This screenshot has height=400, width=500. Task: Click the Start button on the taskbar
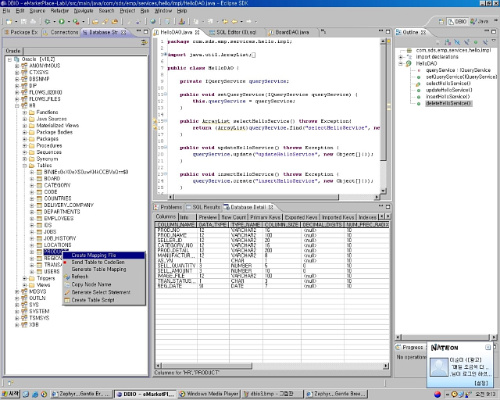tap(10, 394)
